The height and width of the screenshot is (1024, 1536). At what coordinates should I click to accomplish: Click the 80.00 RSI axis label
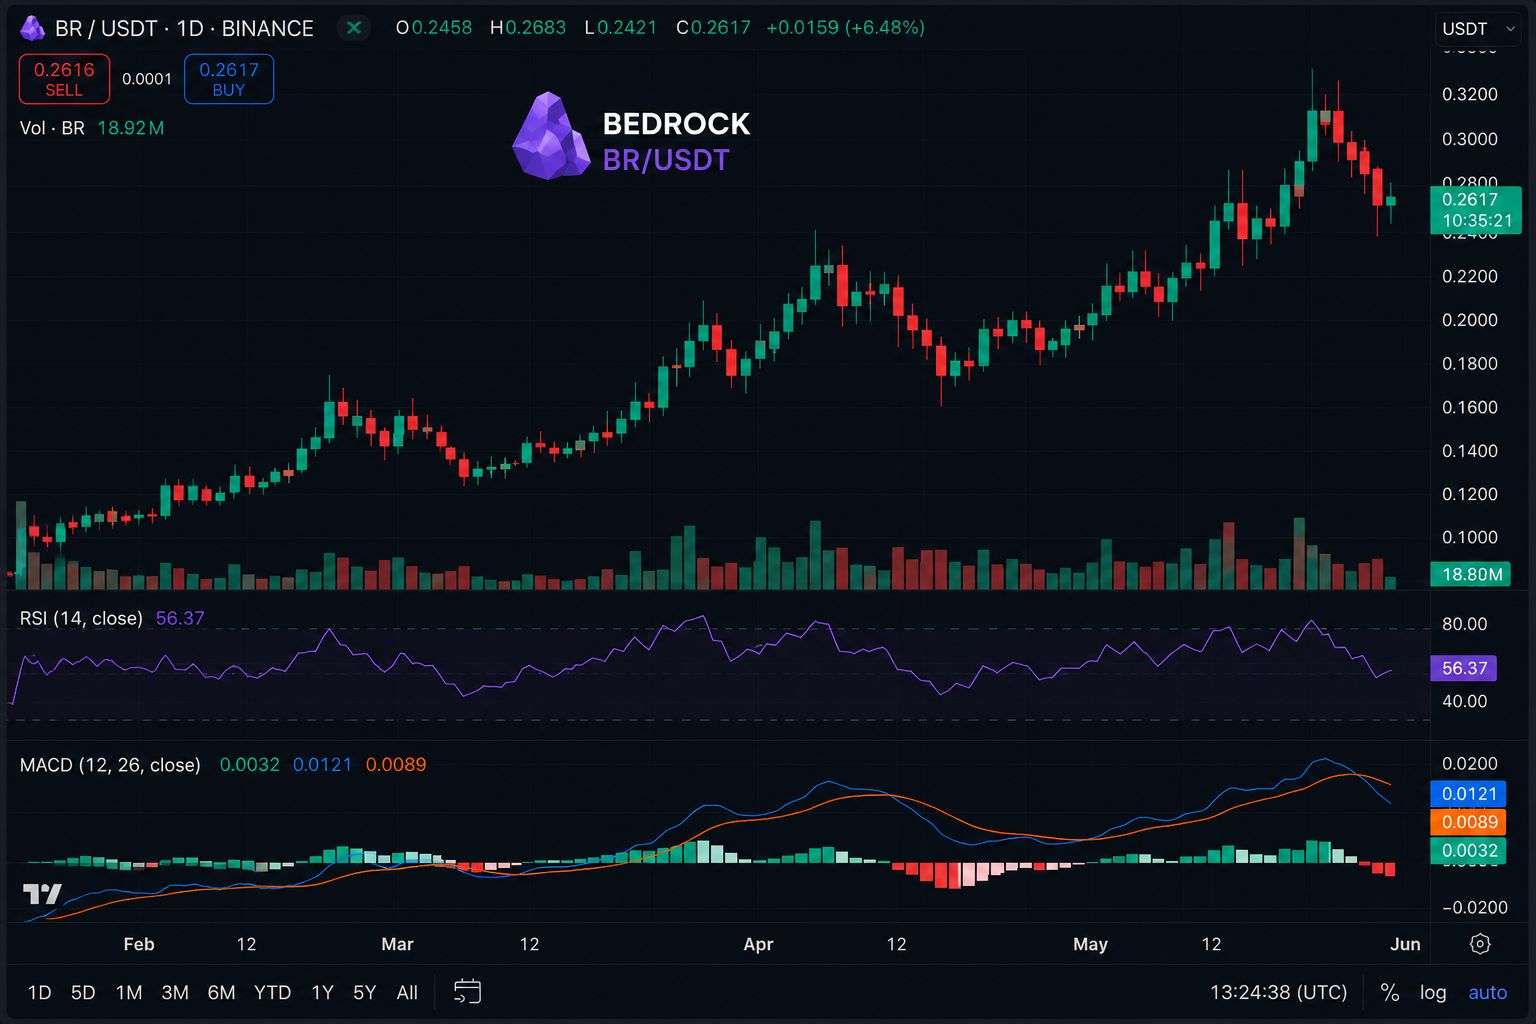point(1465,624)
